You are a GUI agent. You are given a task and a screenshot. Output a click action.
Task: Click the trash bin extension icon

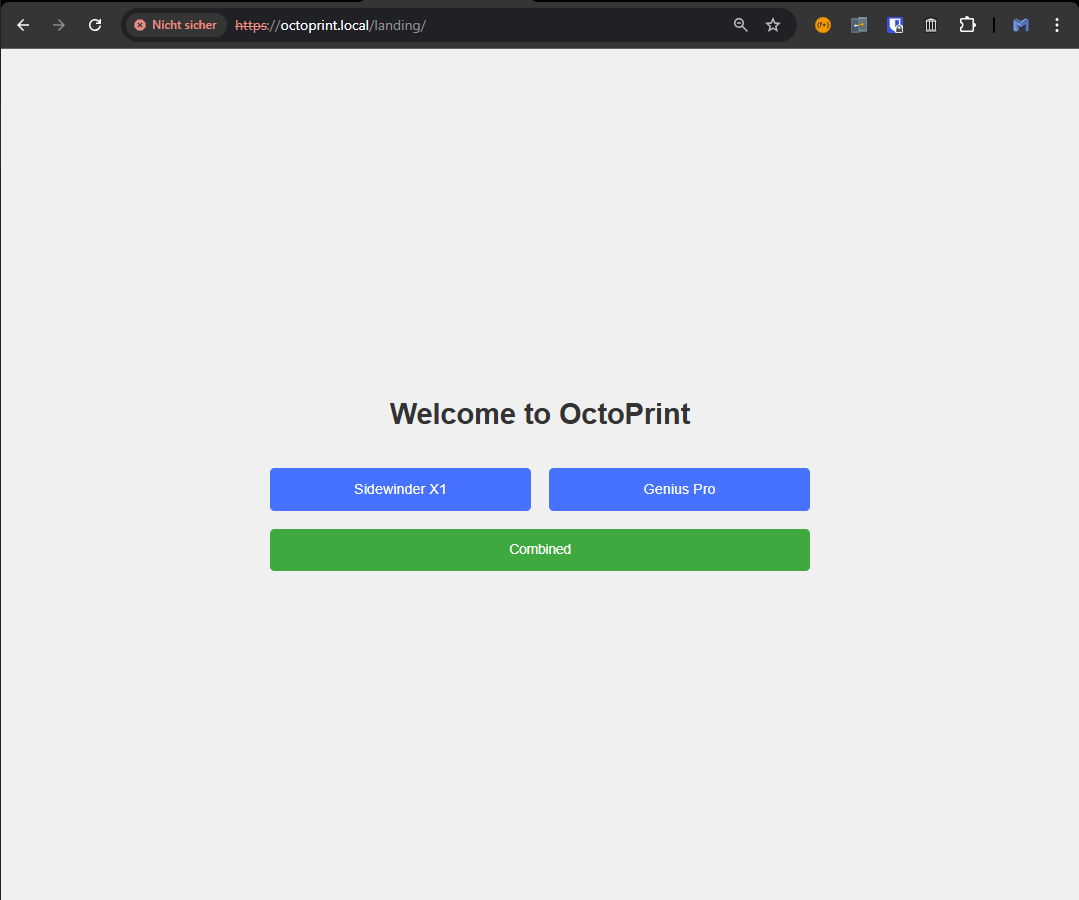(x=931, y=25)
